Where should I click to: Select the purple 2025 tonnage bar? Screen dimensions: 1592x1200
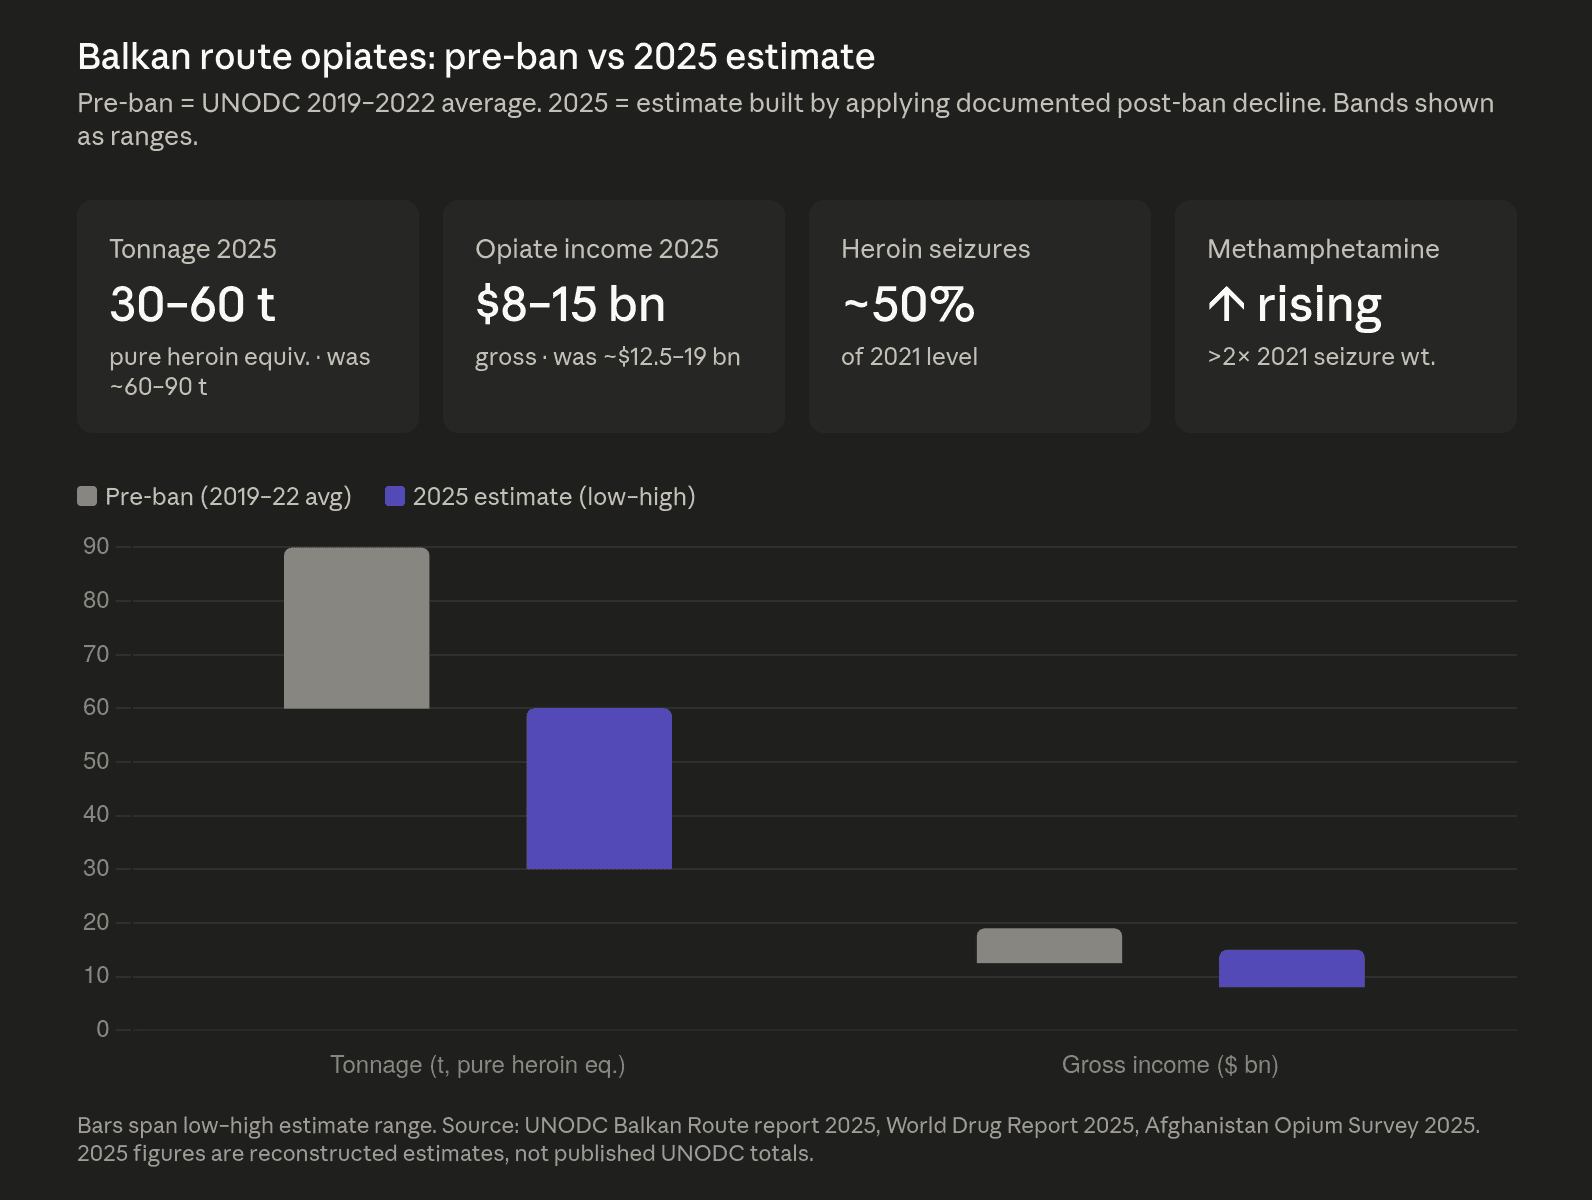click(x=599, y=788)
